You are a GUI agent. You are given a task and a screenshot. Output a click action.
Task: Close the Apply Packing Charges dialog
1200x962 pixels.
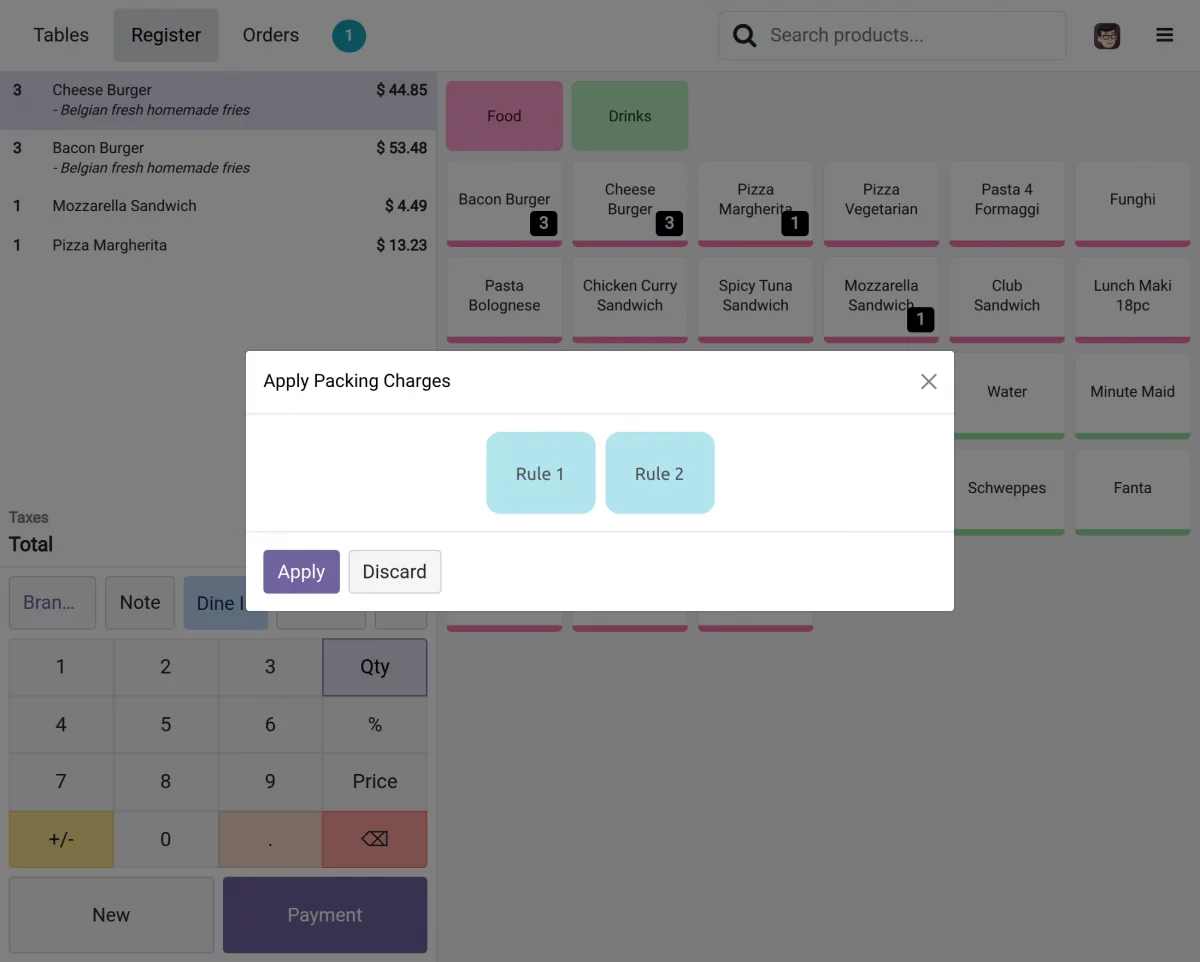(x=928, y=381)
